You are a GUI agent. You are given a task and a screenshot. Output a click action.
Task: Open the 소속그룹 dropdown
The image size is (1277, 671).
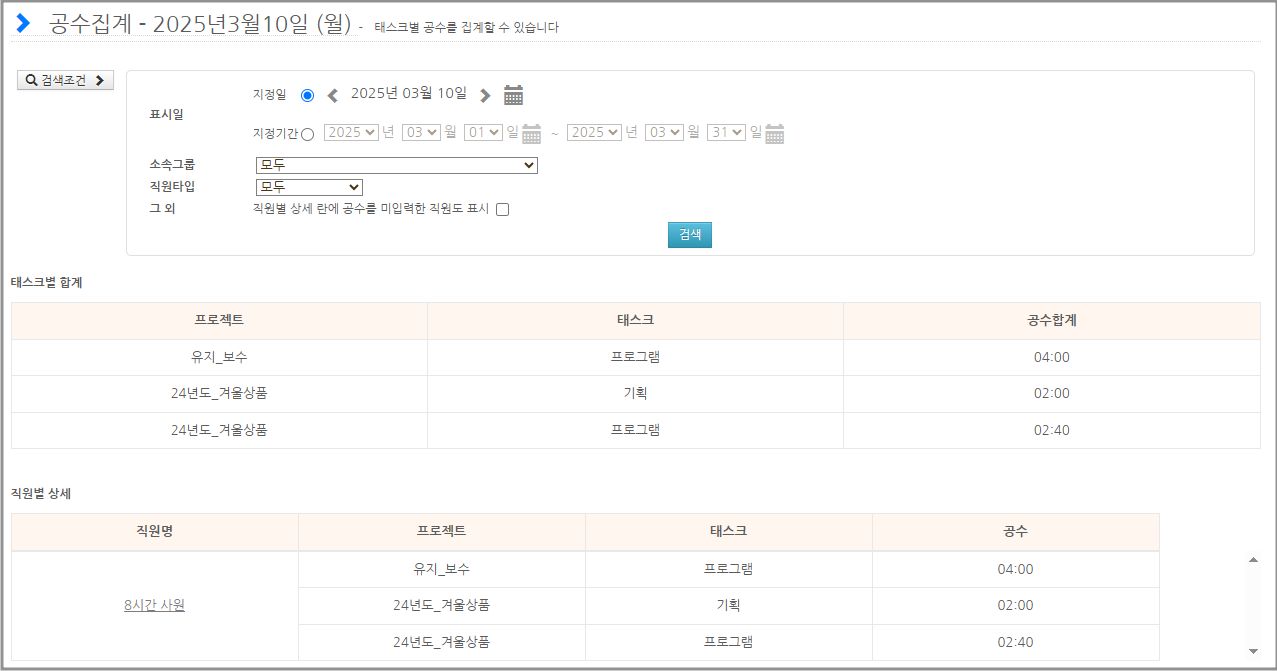pos(396,165)
